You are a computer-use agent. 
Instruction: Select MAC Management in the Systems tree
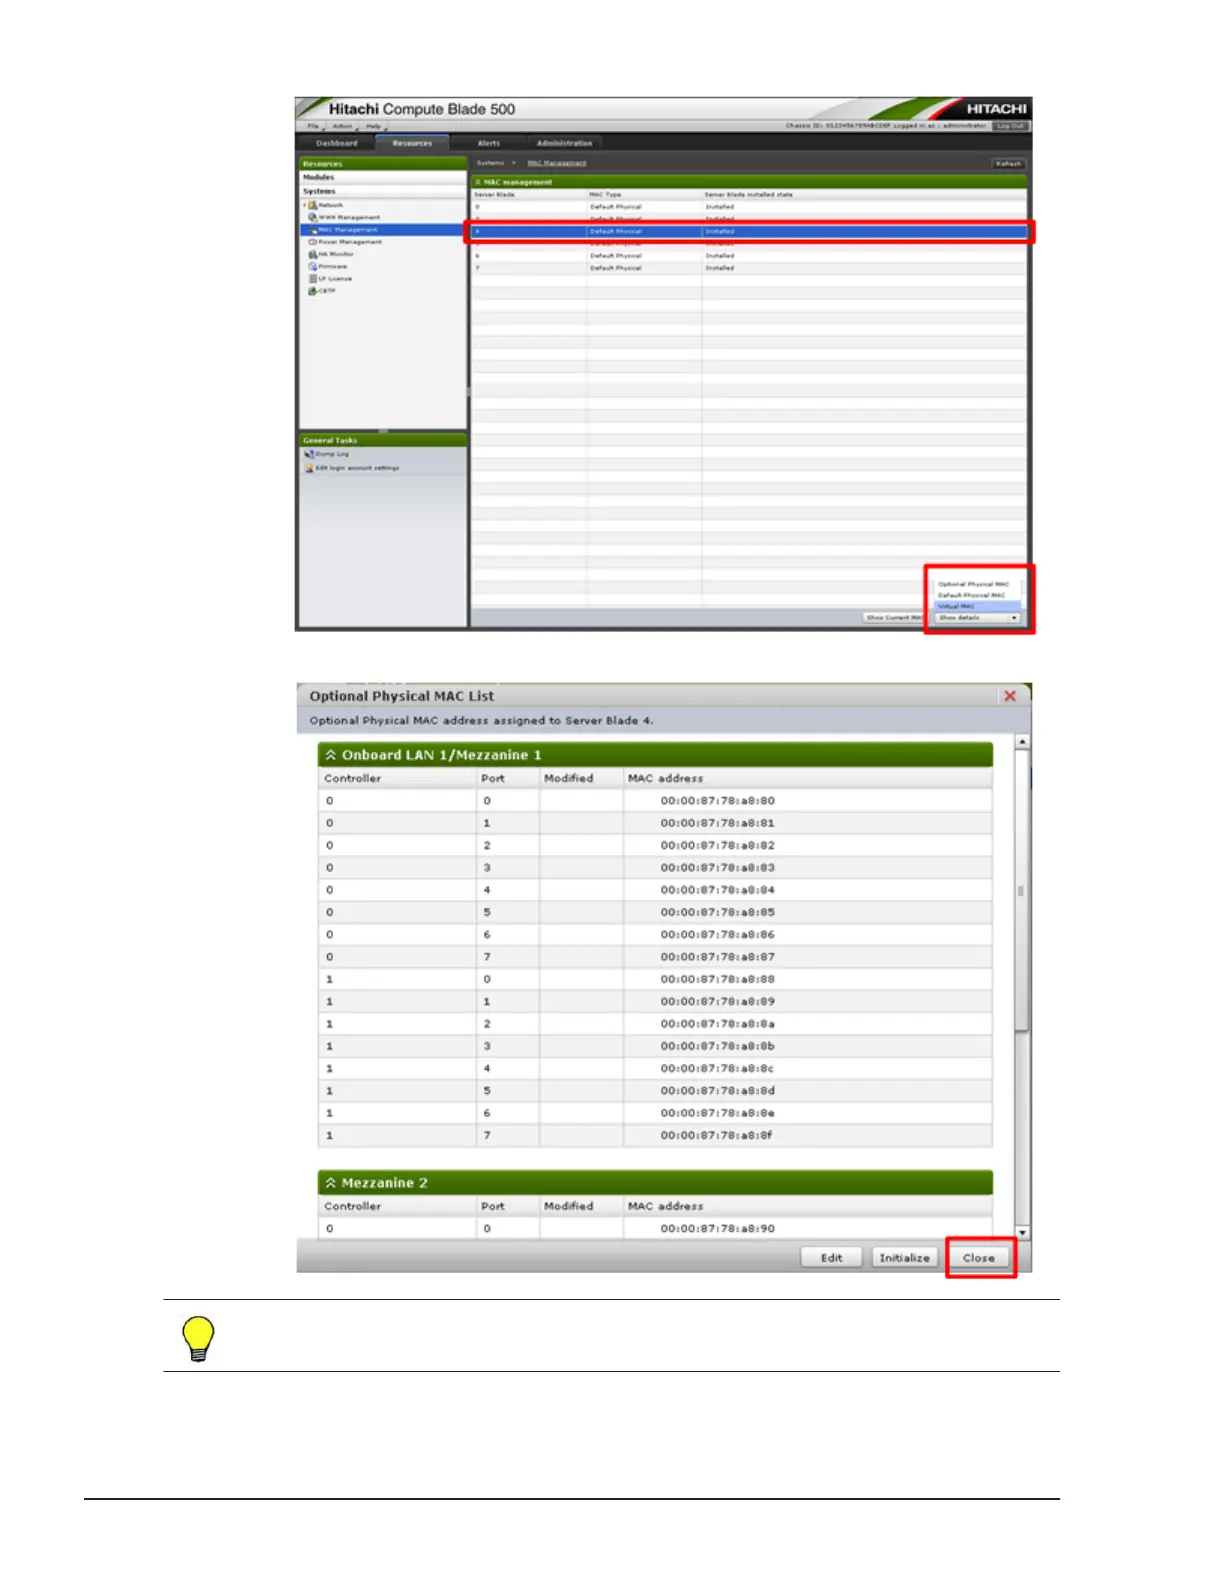click(382, 230)
